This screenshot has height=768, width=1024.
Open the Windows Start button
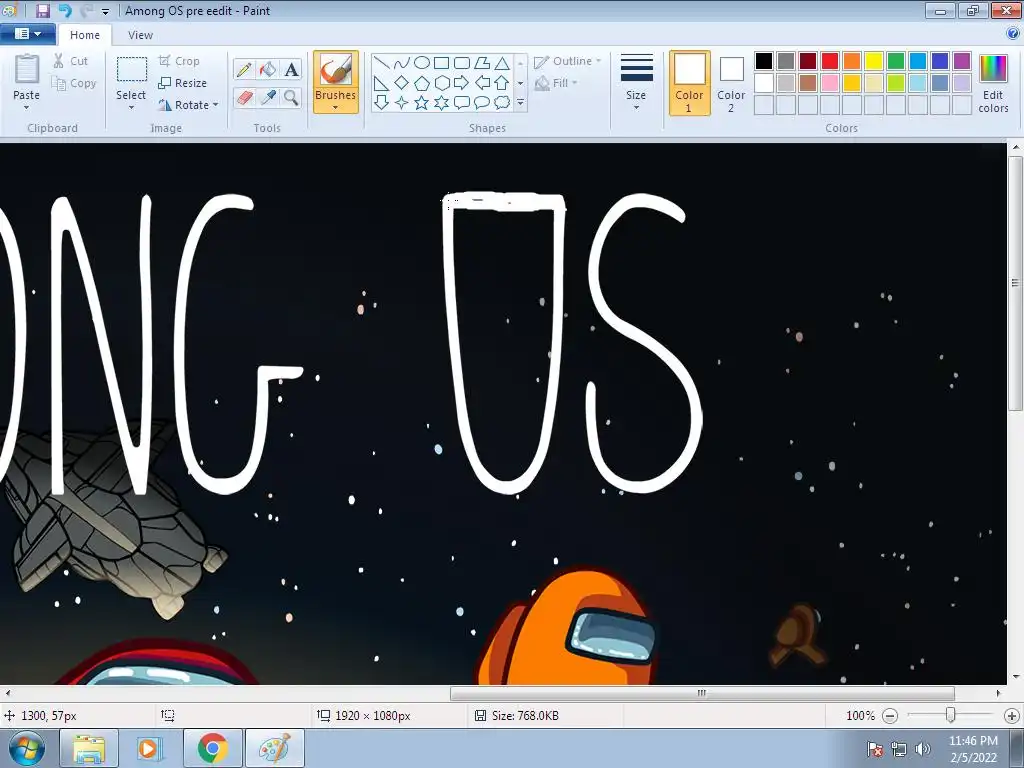coord(27,748)
